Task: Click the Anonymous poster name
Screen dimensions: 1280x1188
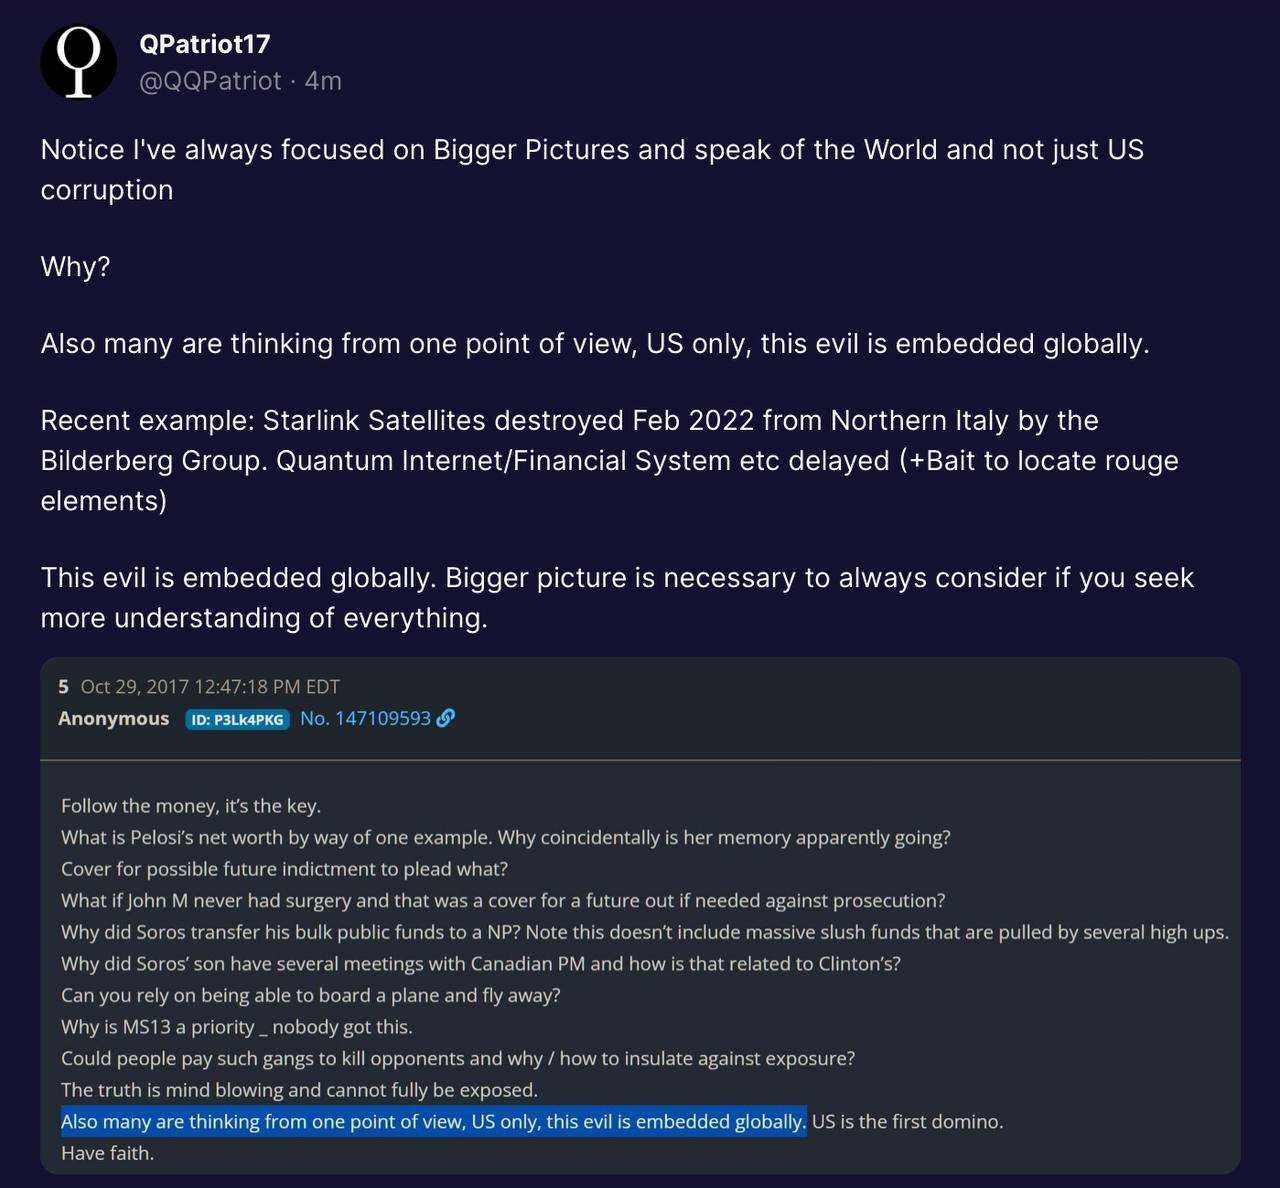Action: (x=113, y=718)
